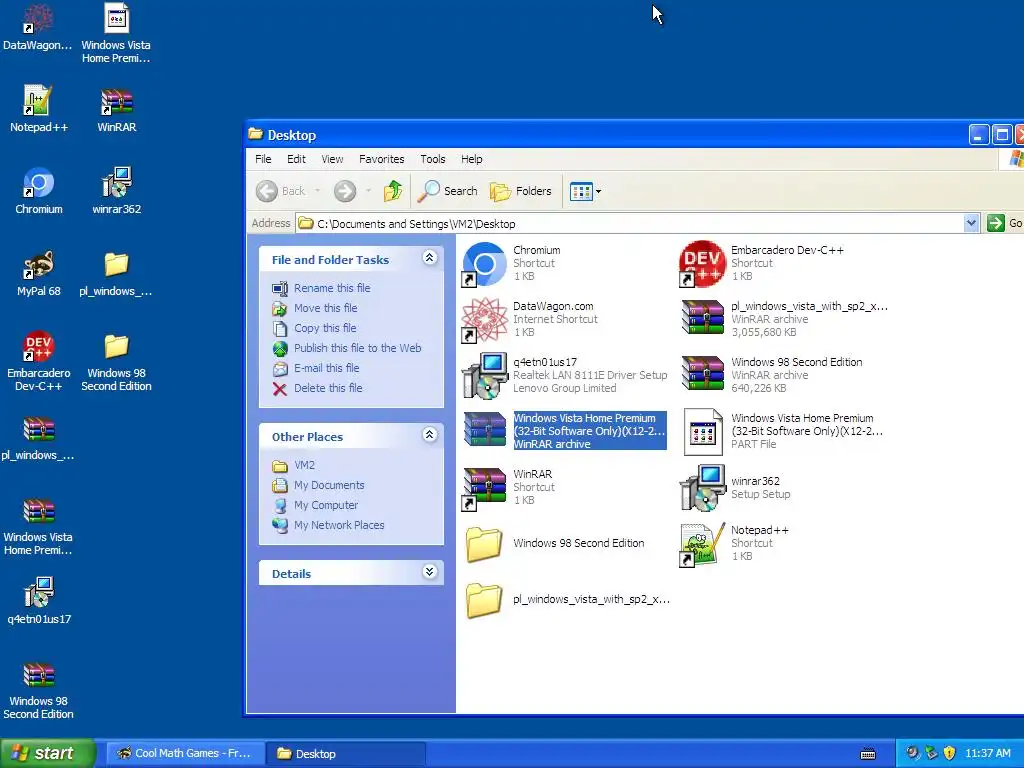The image size is (1024, 768).
Task: Collapse the Other Places panel
Action: point(429,435)
